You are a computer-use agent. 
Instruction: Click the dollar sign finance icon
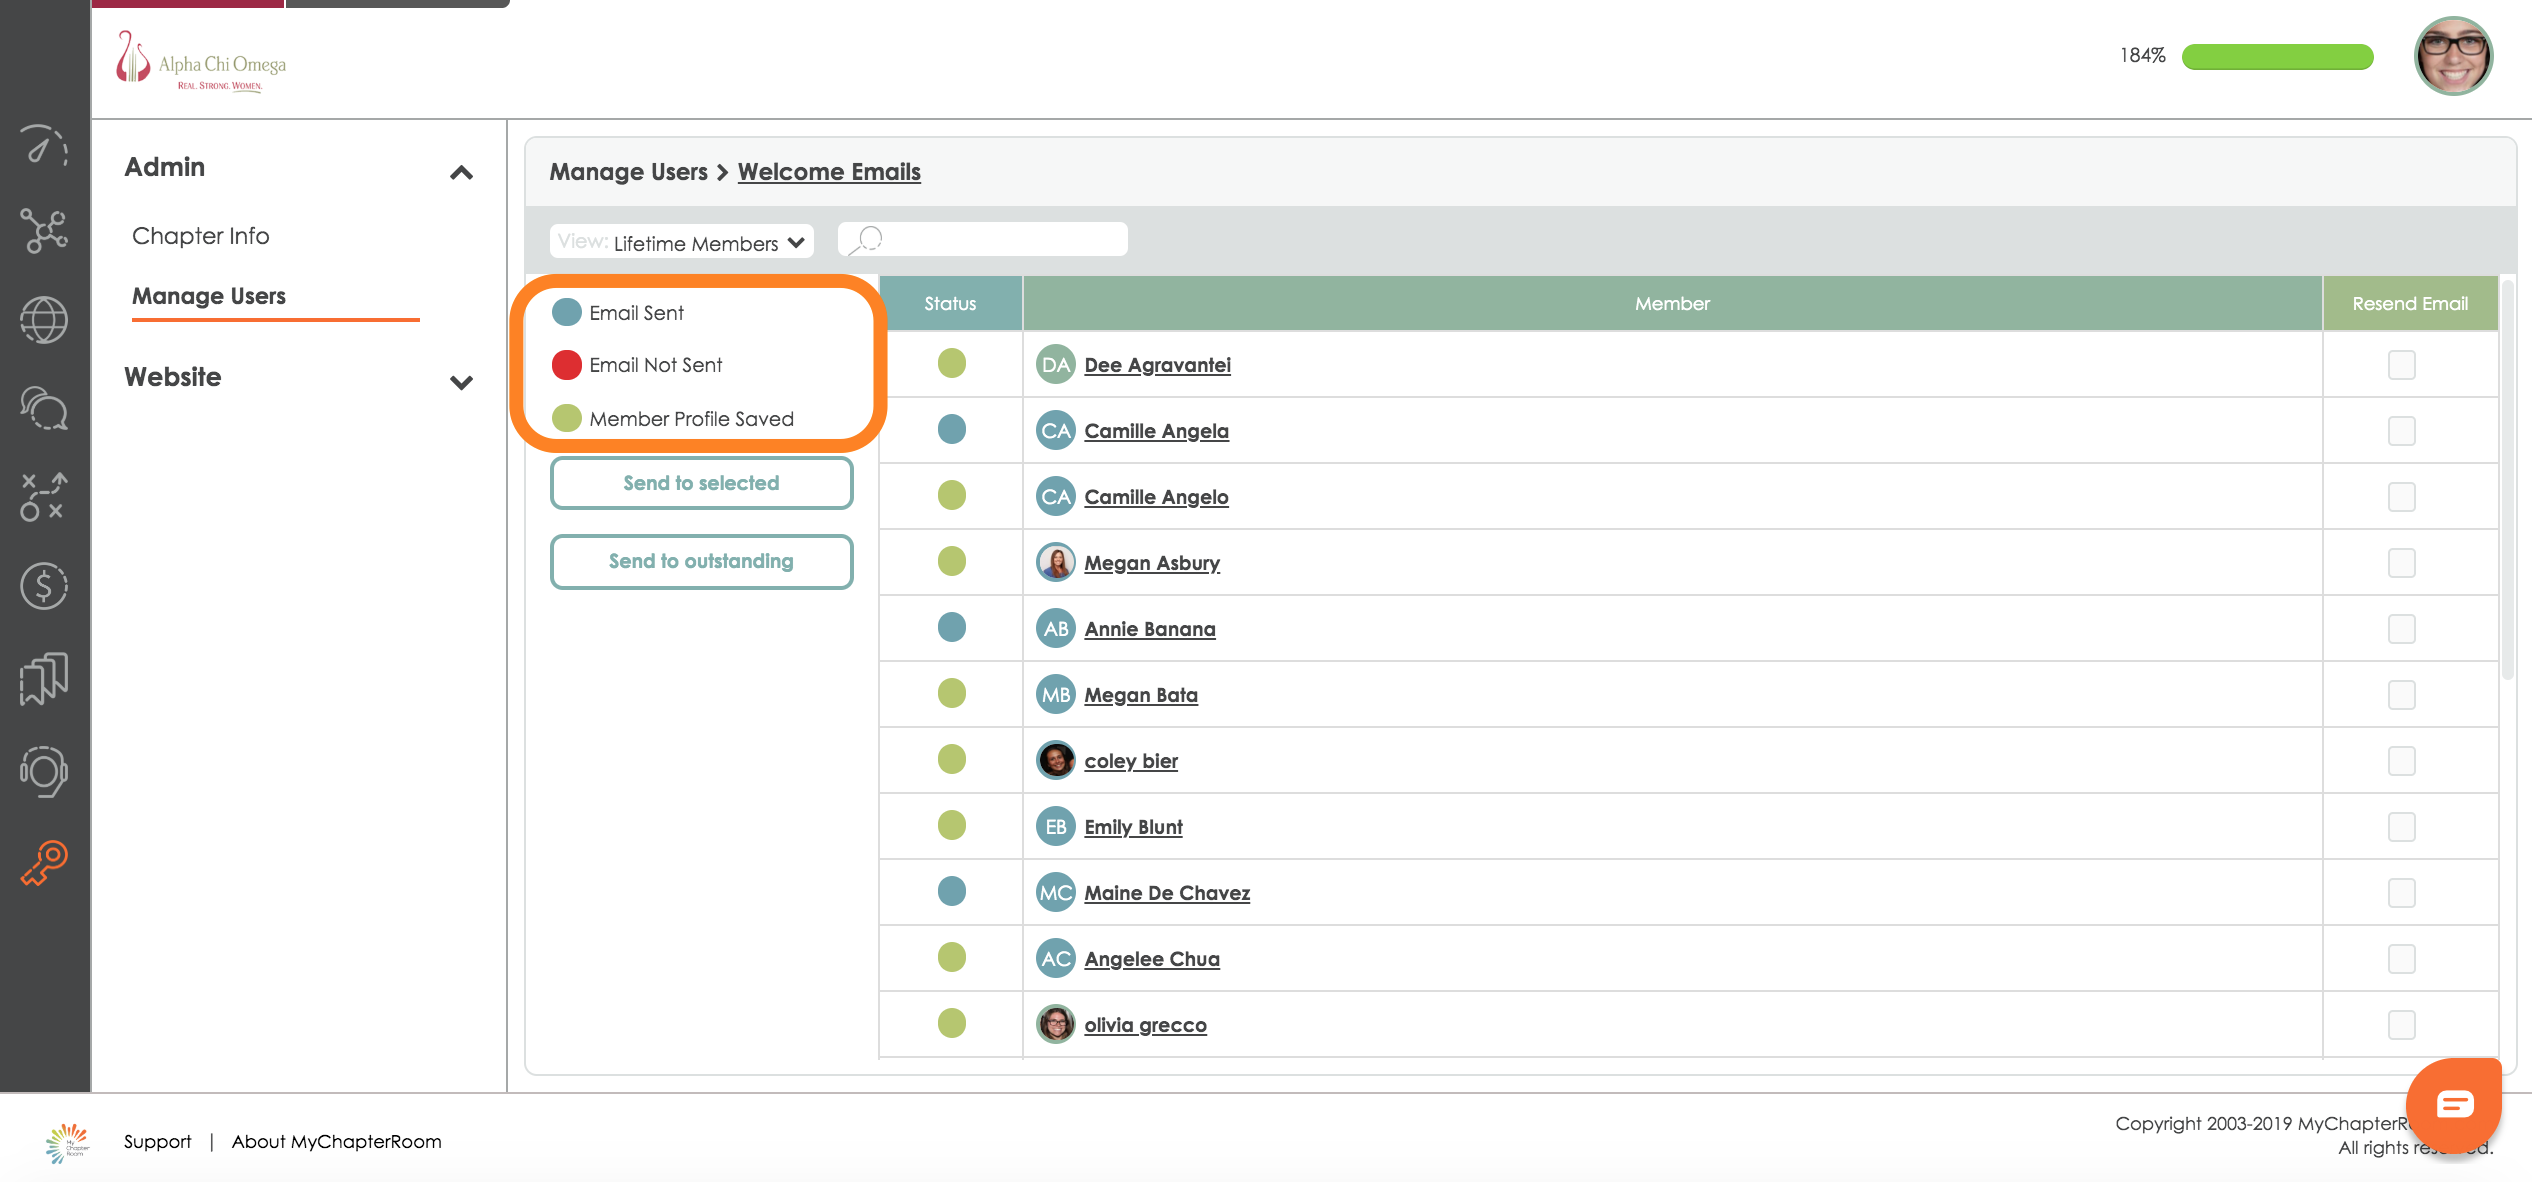(x=44, y=586)
